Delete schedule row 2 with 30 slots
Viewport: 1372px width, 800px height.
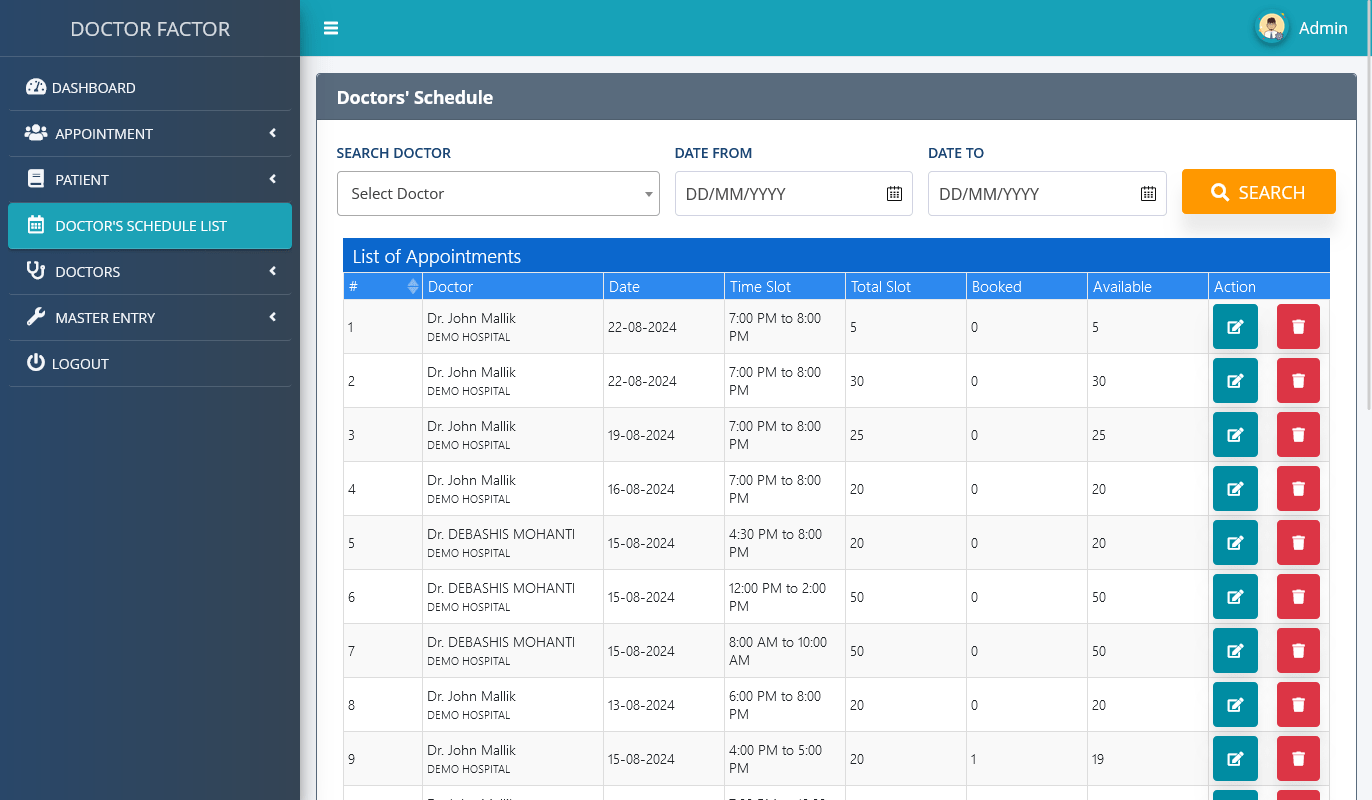click(1298, 381)
